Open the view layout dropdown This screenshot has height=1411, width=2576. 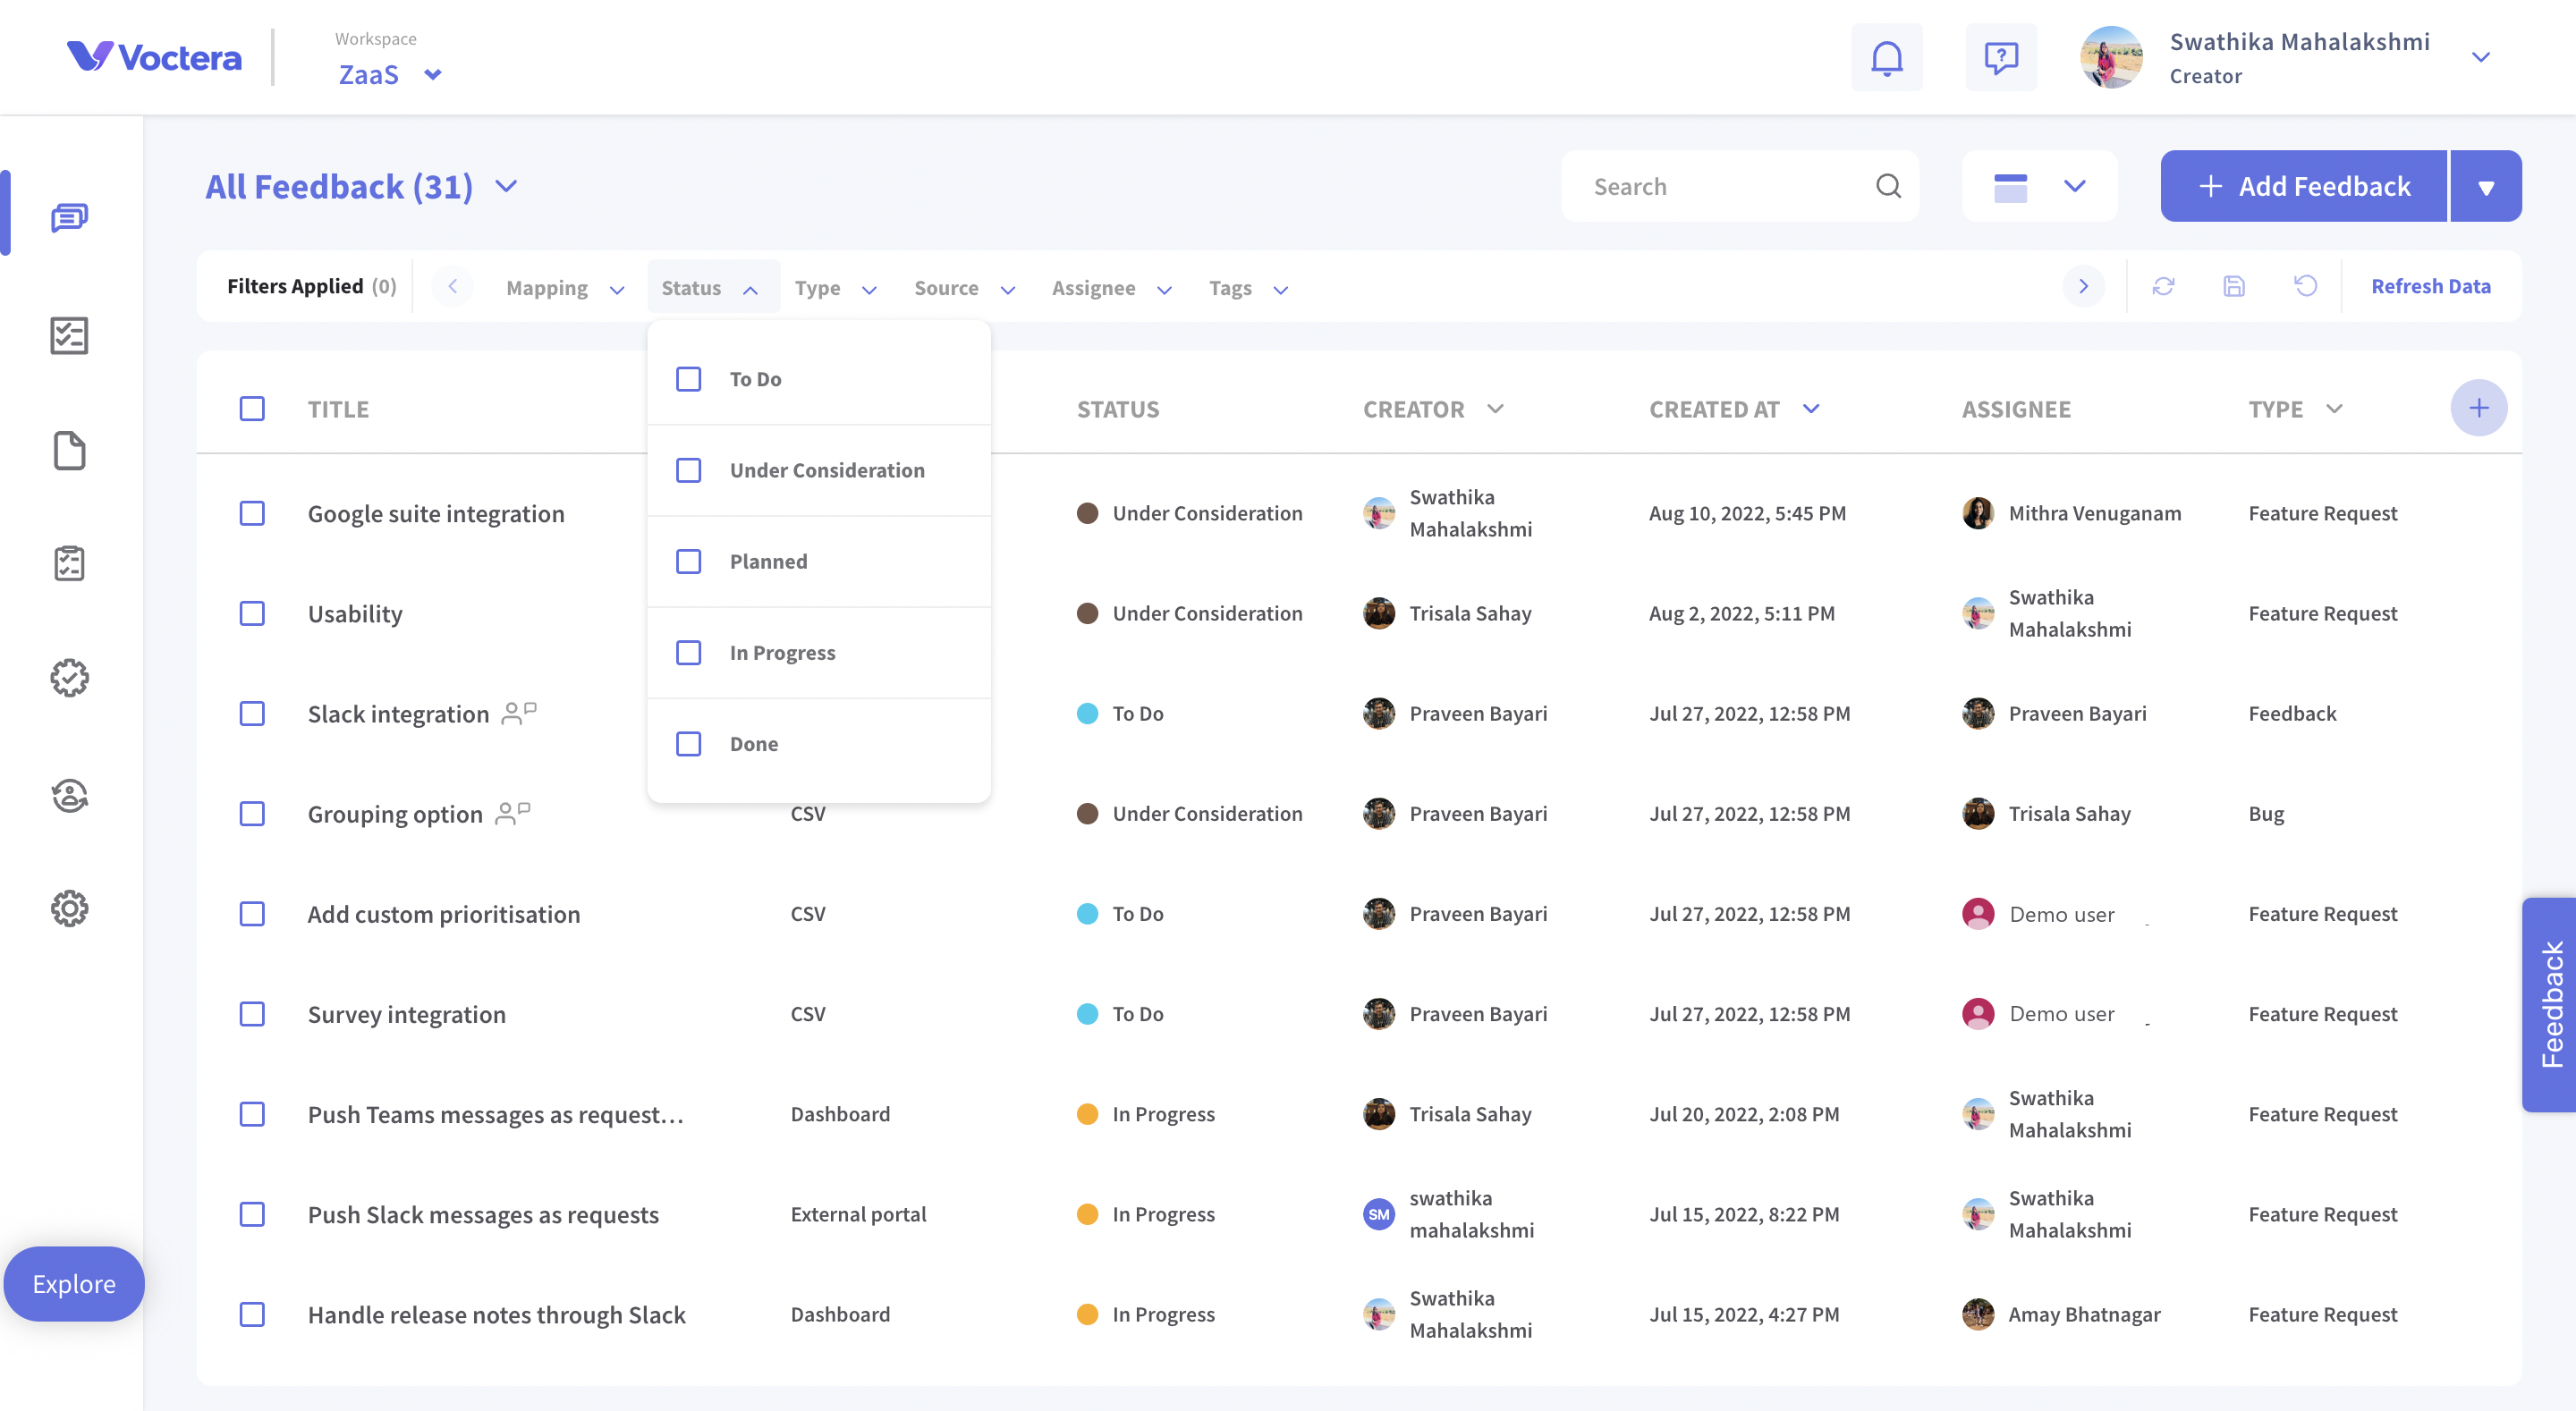tap(2039, 186)
